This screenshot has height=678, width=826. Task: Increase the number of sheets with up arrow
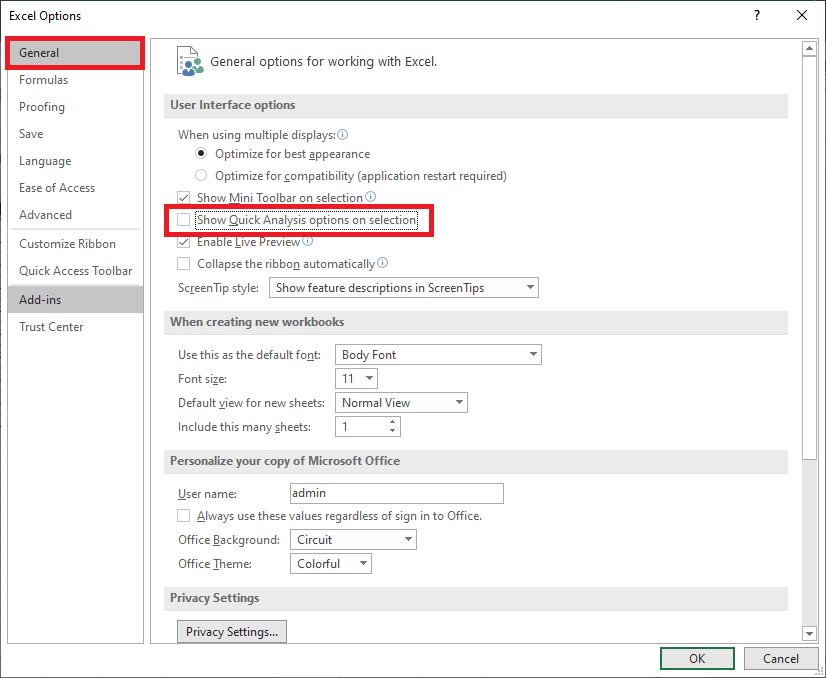pyautogui.click(x=392, y=422)
